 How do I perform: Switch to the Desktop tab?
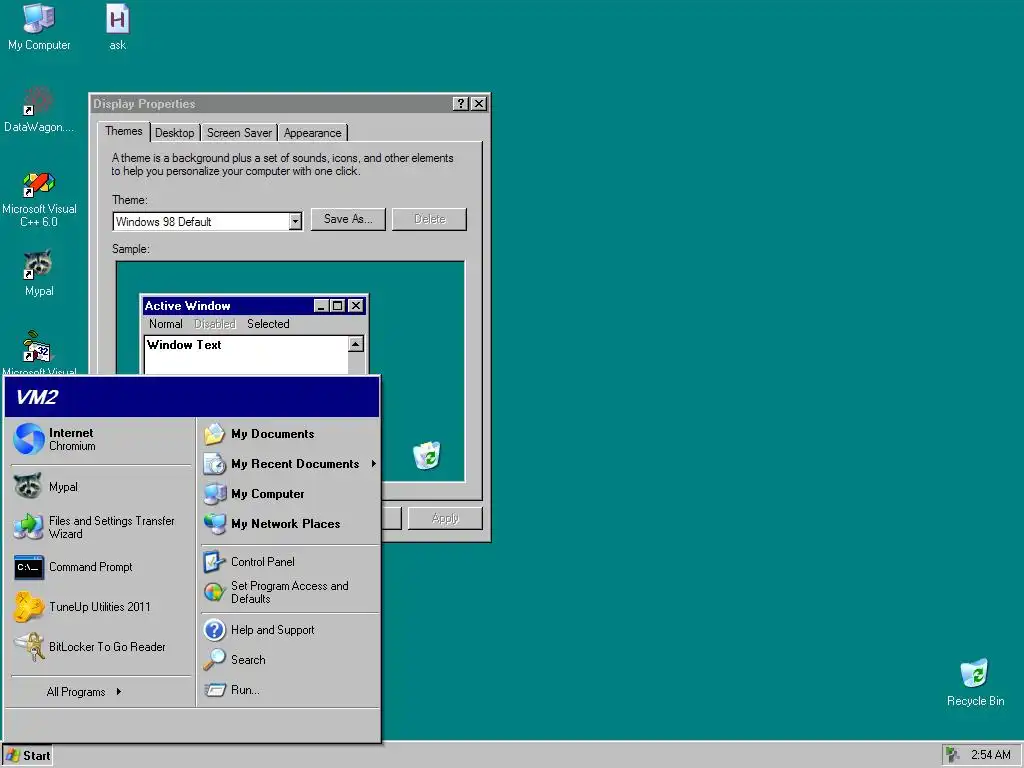174,133
